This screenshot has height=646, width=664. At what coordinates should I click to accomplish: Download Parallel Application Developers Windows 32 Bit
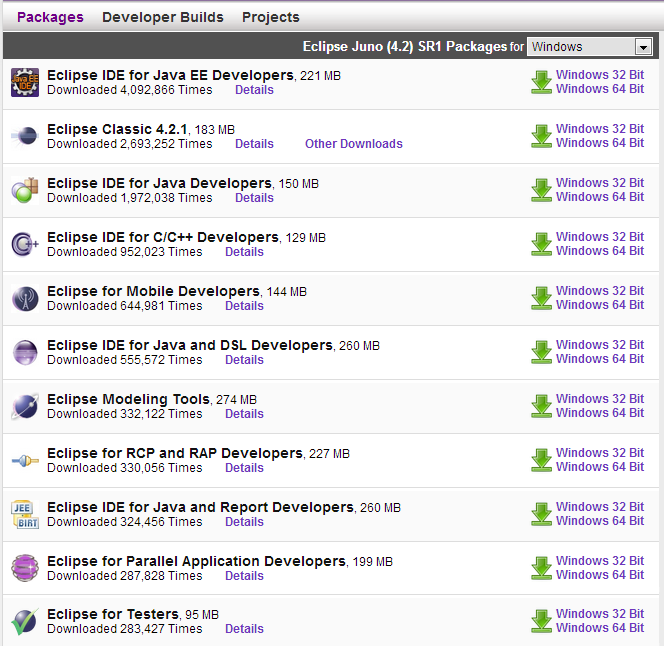600,561
